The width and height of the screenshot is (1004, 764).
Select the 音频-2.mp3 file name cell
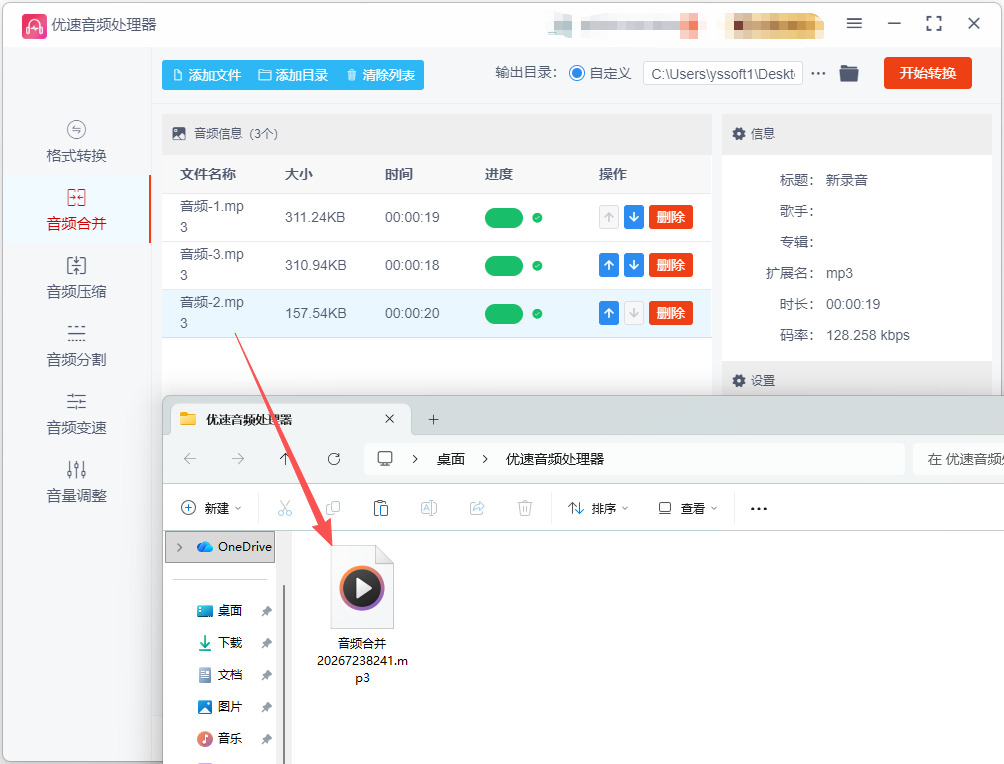[212, 313]
